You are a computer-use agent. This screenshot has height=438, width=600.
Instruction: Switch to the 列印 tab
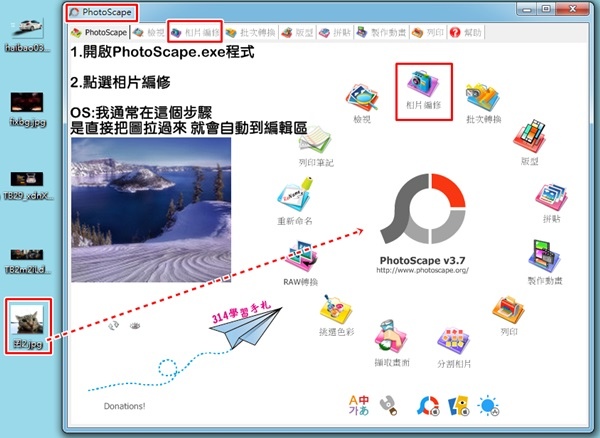428,33
